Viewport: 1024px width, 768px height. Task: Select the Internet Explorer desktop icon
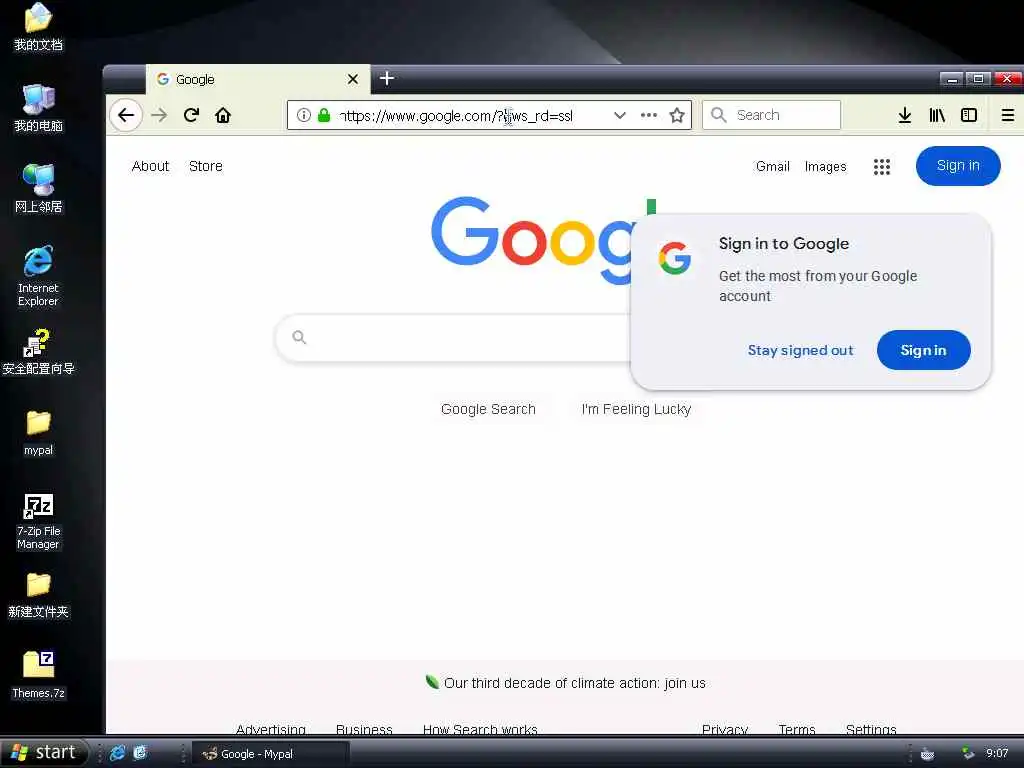click(x=38, y=276)
